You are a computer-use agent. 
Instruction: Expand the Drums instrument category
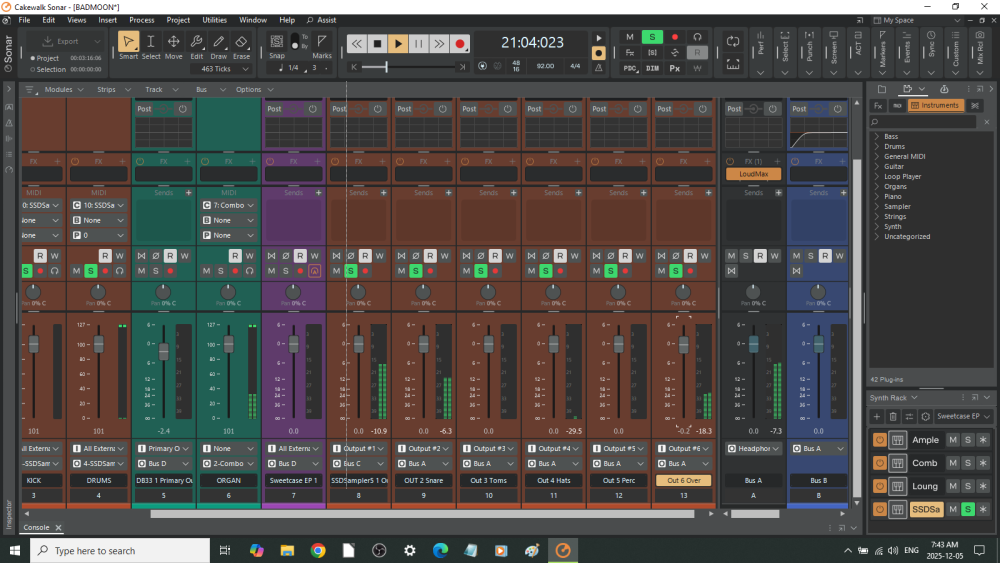point(877,146)
